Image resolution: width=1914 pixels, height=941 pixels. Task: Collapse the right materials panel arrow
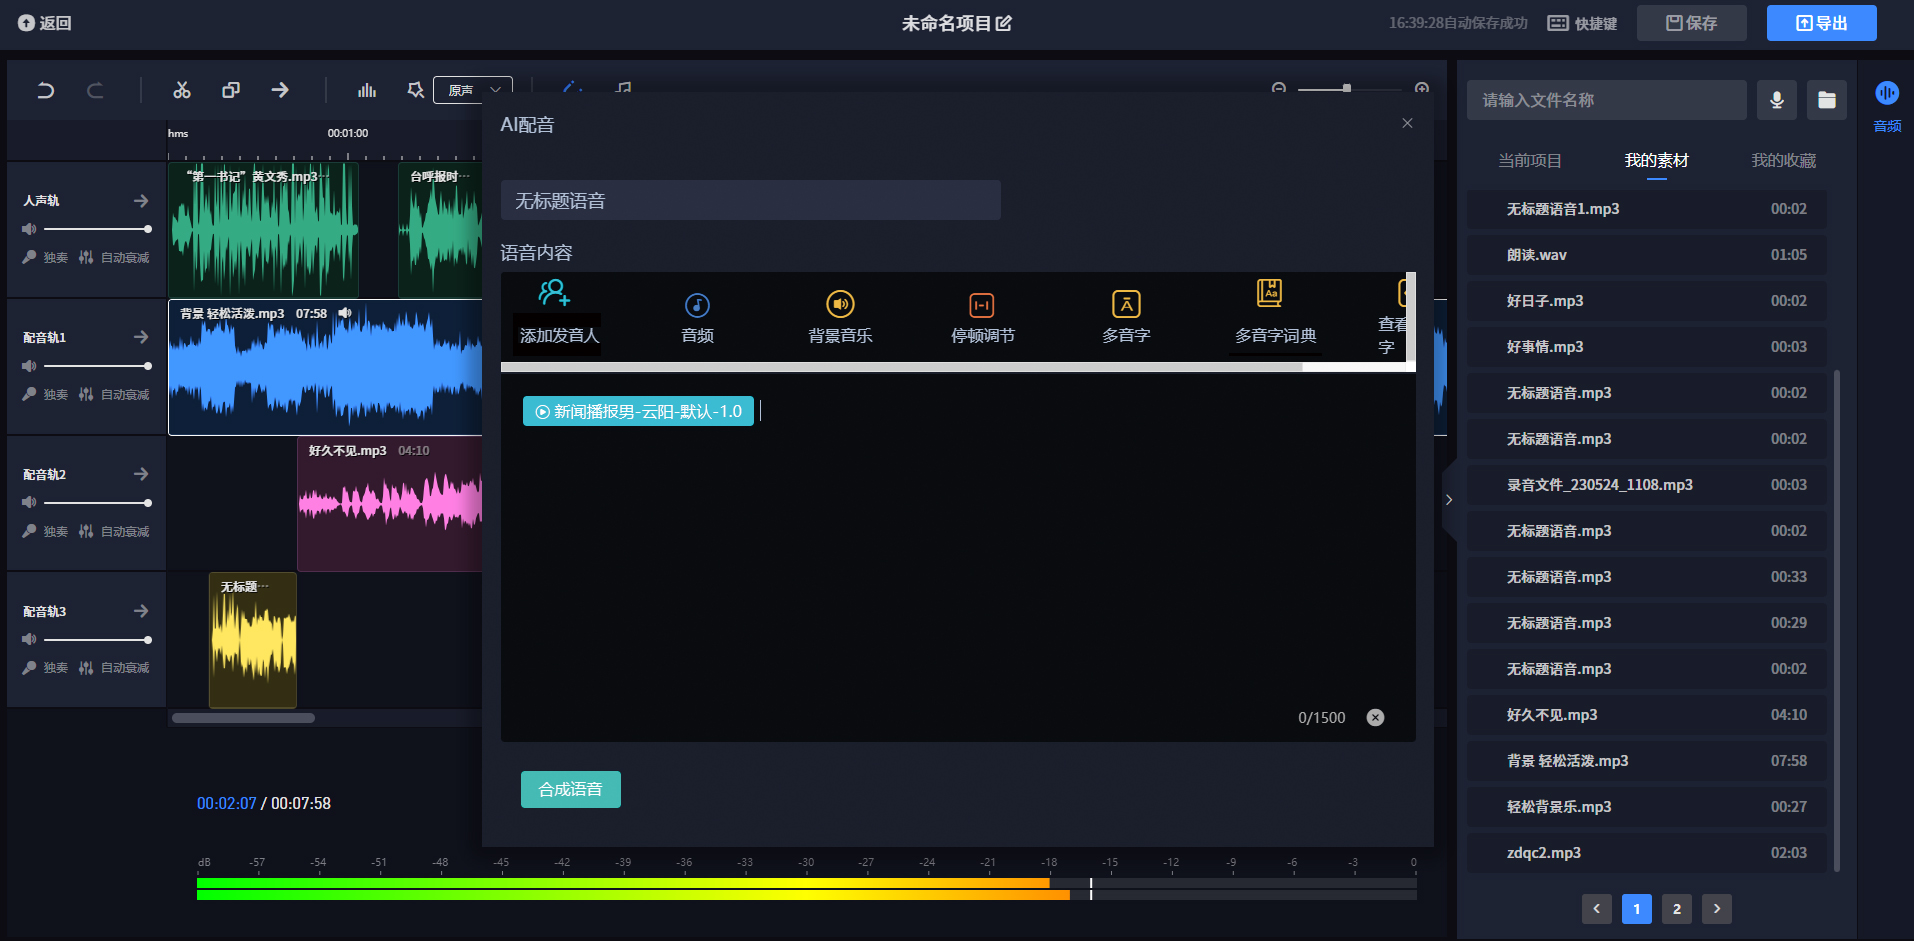[1448, 499]
